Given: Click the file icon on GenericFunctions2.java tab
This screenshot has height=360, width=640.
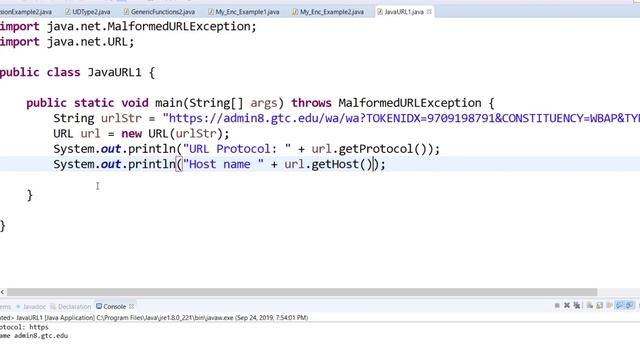Looking at the screenshot, I should pos(127,12).
